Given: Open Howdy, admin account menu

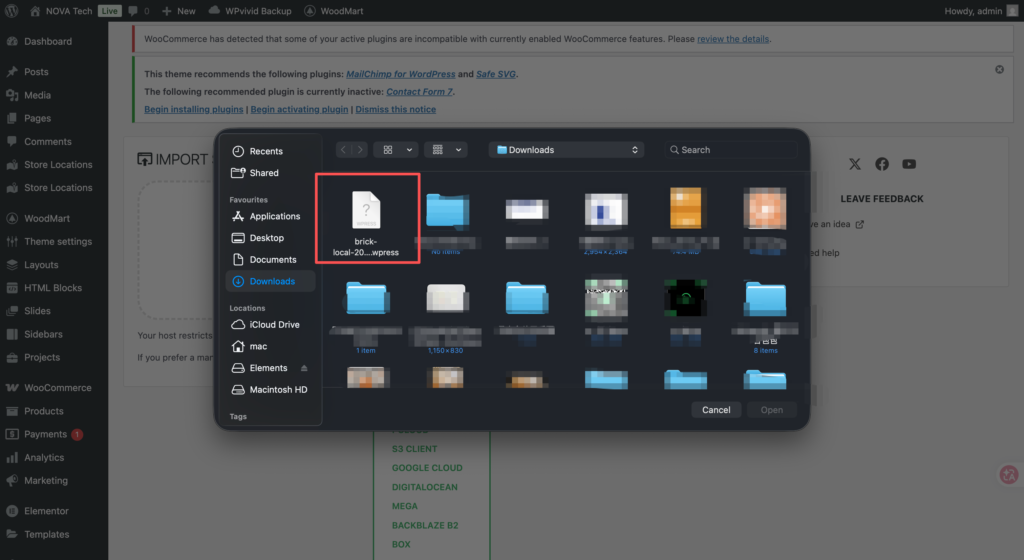Looking at the screenshot, I should click(x=981, y=10).
